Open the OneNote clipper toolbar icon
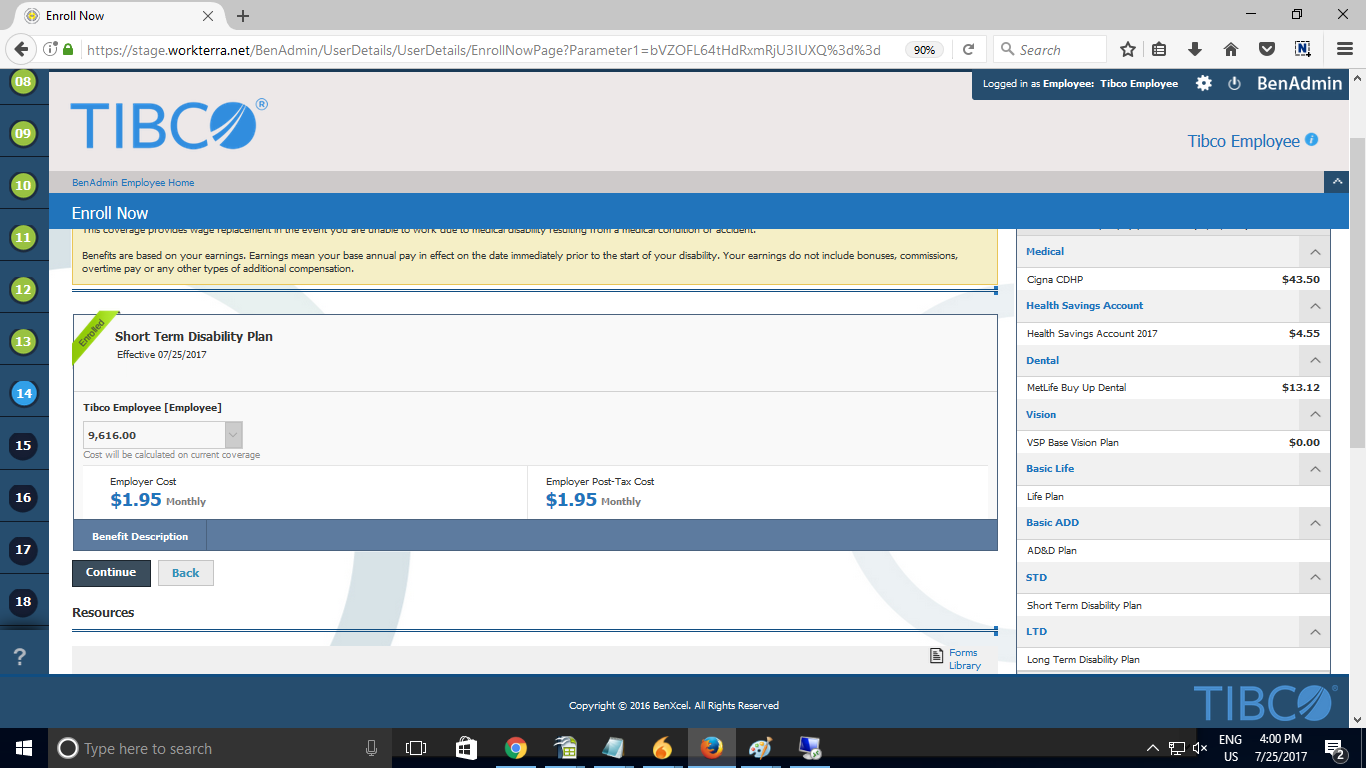 point(1302,49)
